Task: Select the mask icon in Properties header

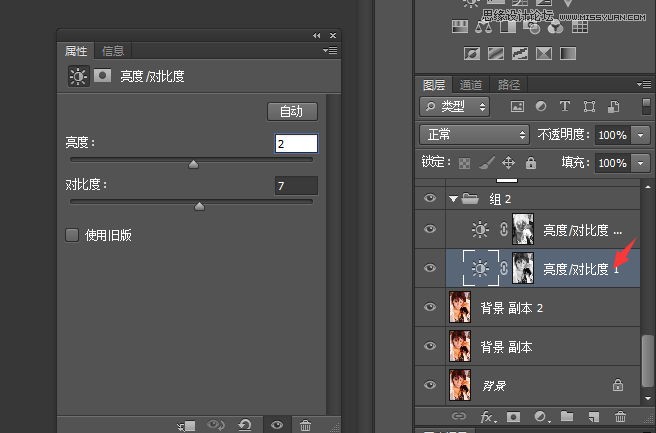Action: click(x=102, y=76)
